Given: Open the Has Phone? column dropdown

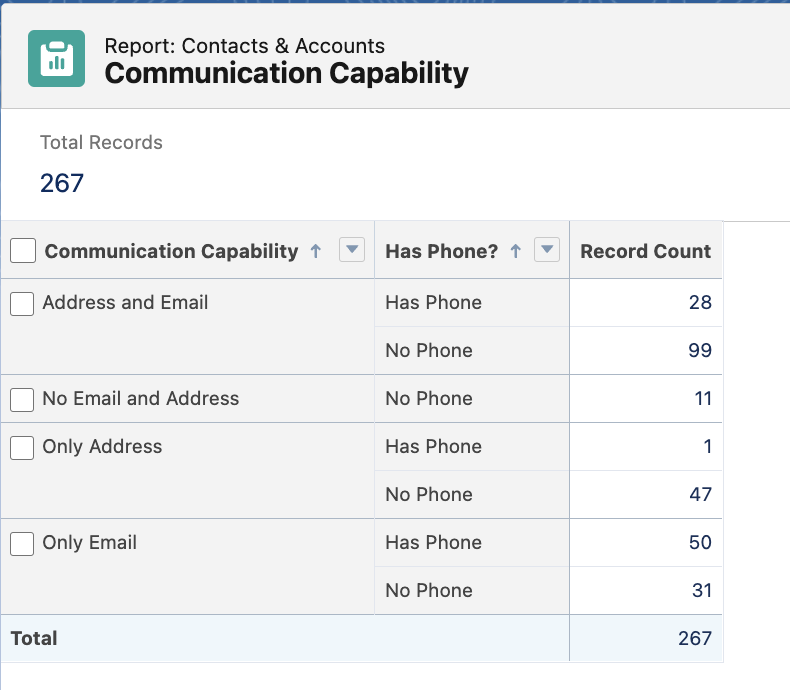Looking at the screenshot, I should pos(546,251).
